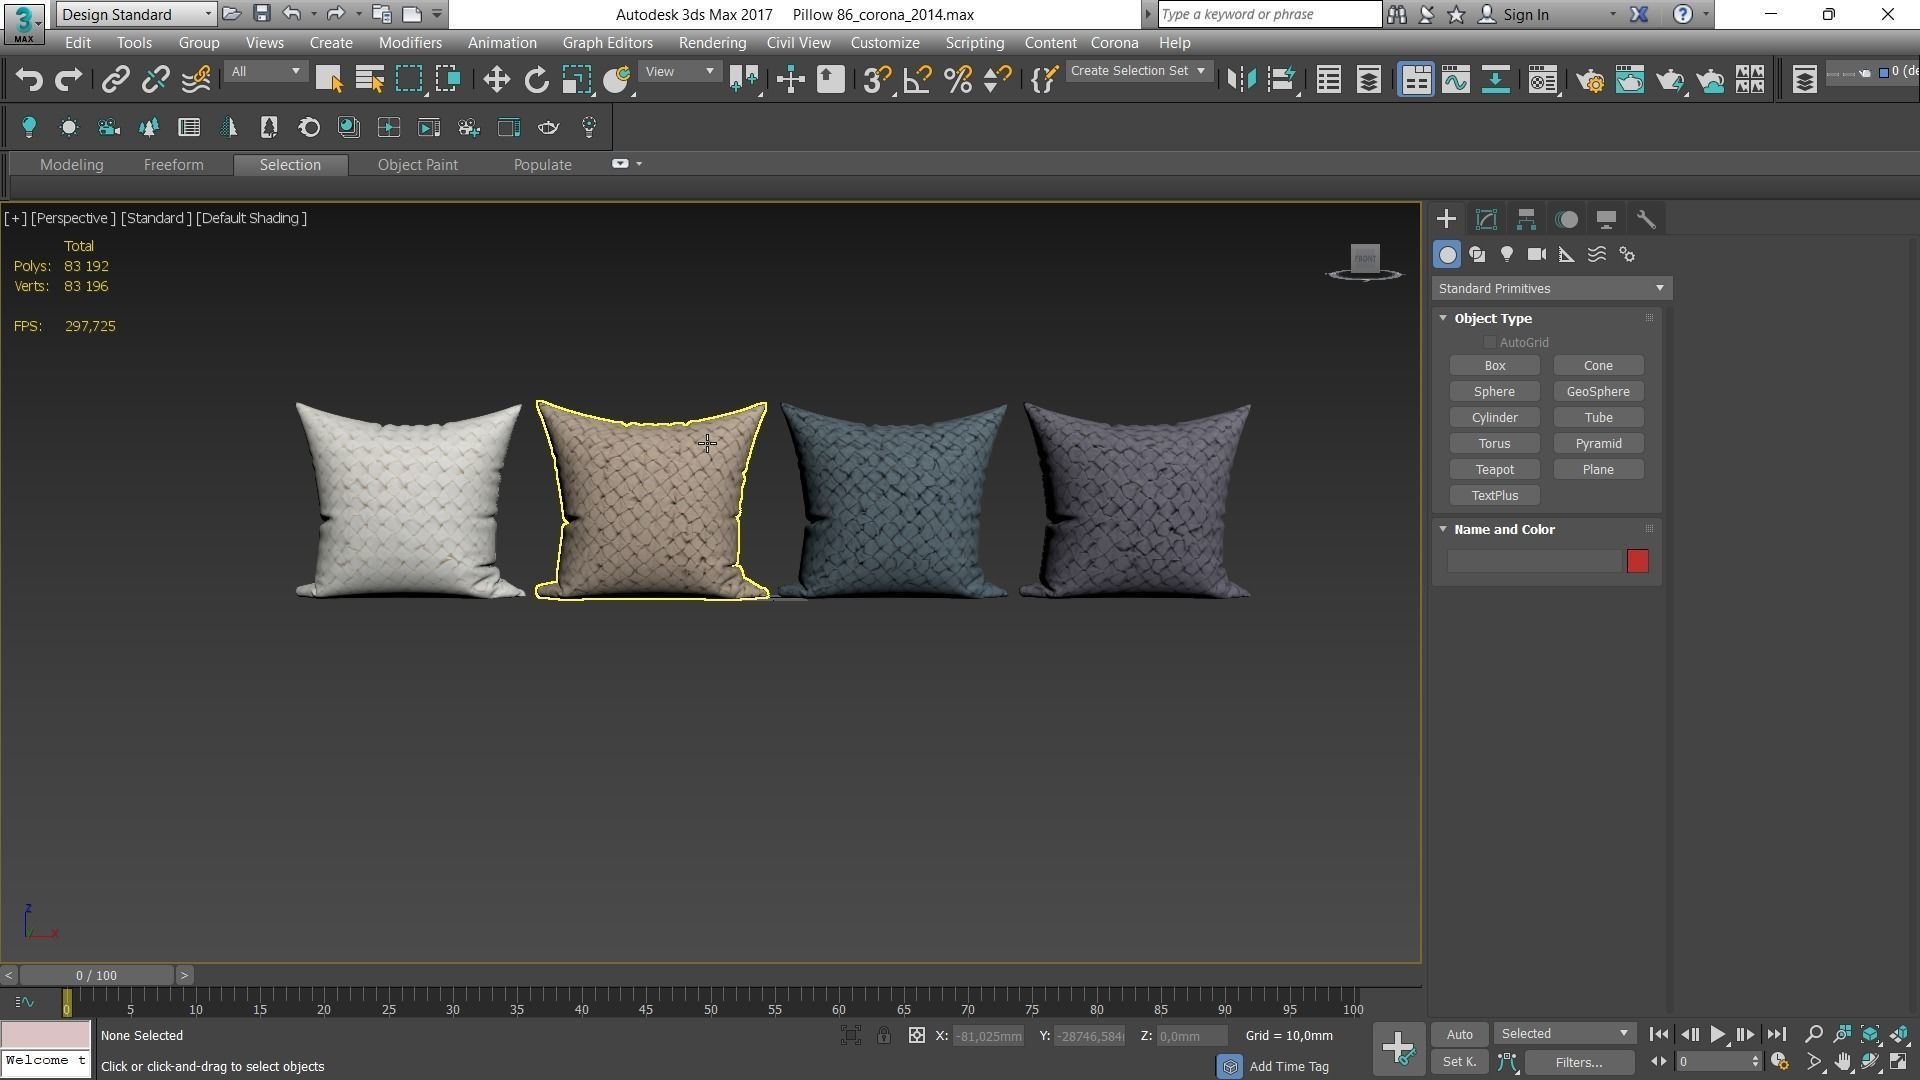Click the object name input field
Viewport: 1920px width, 1080px height.
pos(1534,561)
